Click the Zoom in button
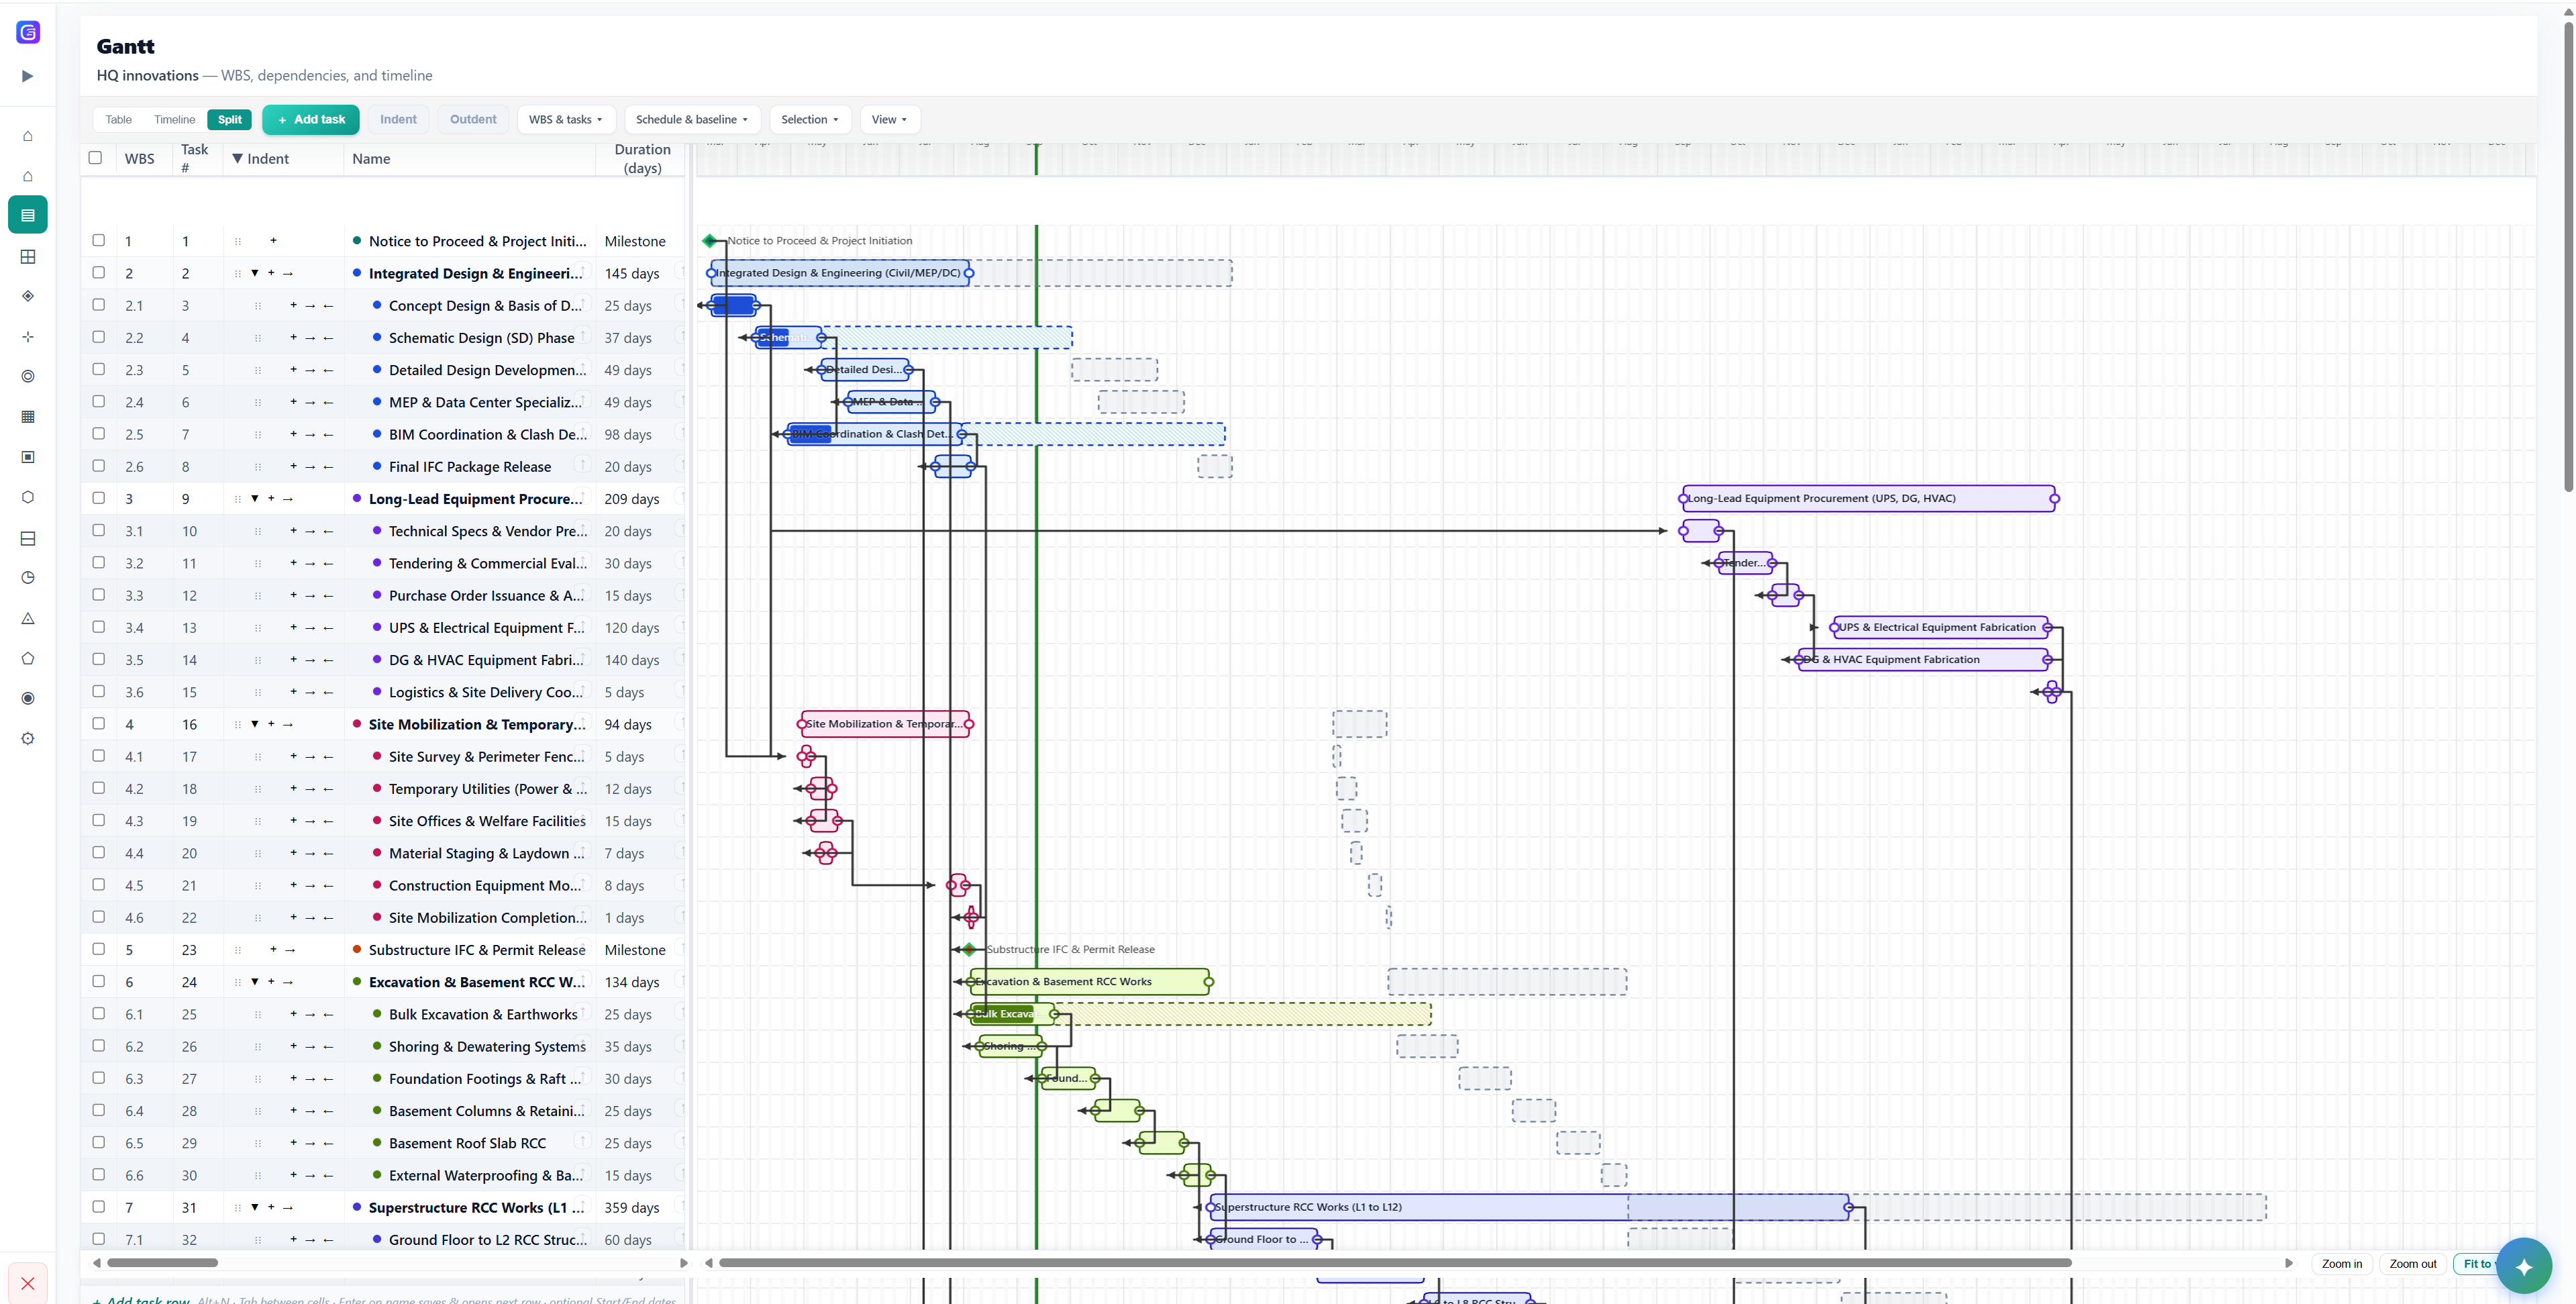The width and height of the screenshot is (2576, 1304). click(x=2342, y=1264)
